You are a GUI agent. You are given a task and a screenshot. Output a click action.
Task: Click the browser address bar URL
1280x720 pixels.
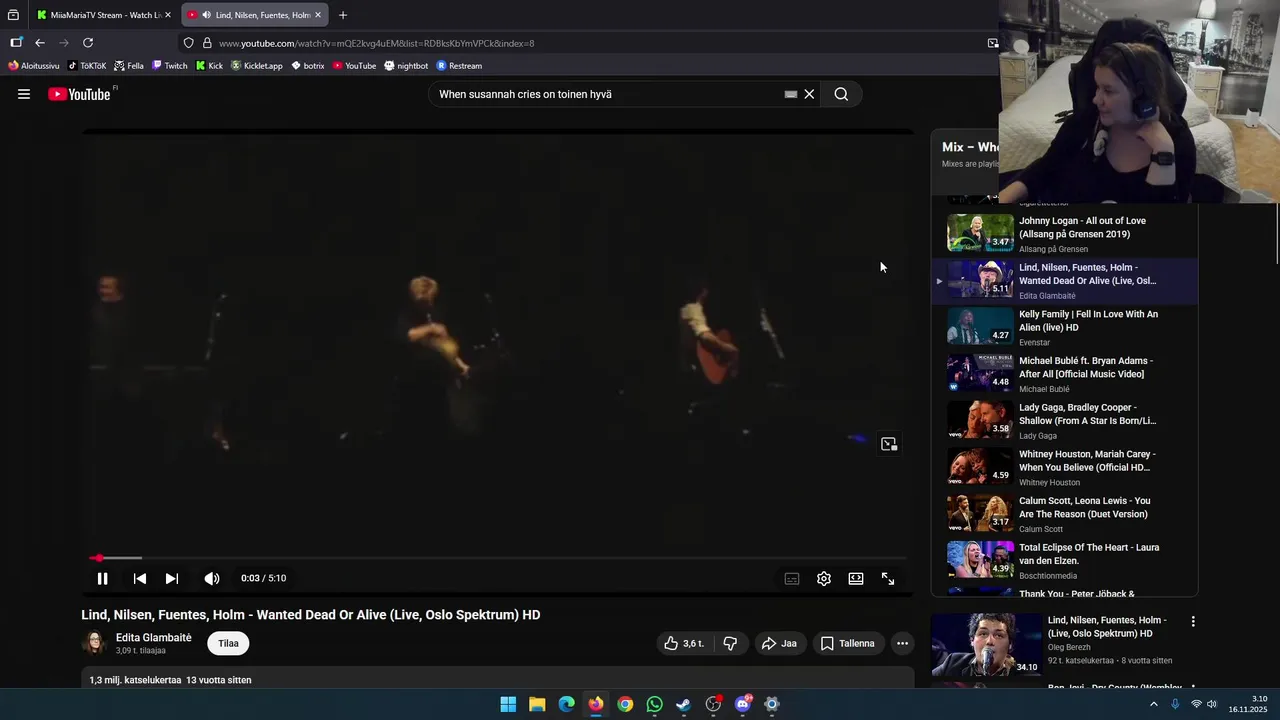point(376,43)
